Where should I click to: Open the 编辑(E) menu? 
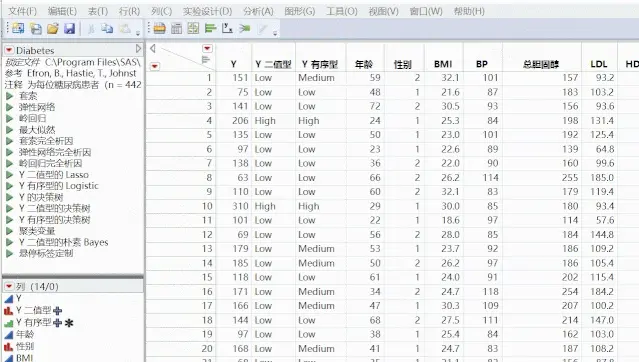(62, 11)
